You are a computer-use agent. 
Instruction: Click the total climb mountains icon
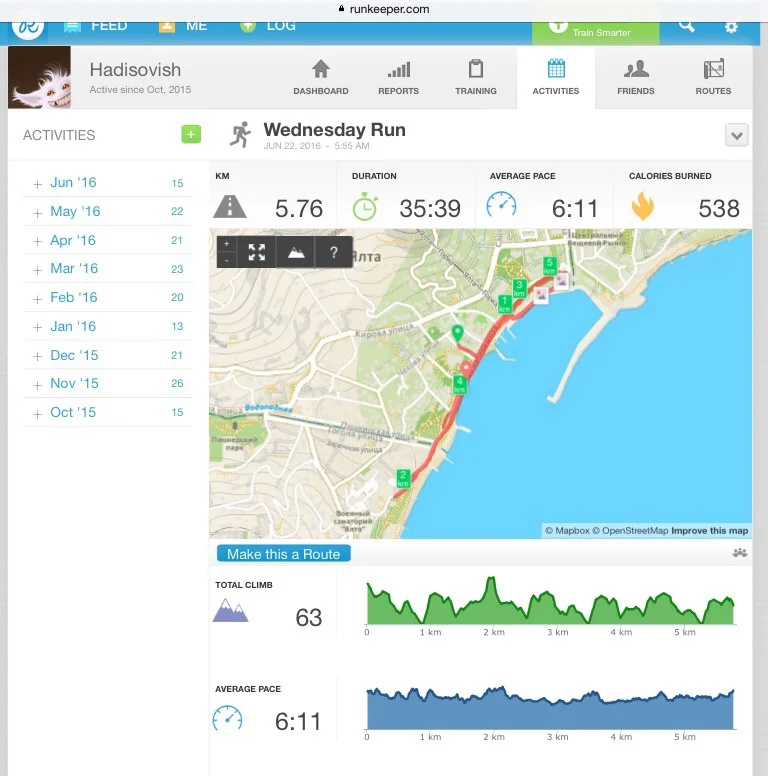point(230,610)
